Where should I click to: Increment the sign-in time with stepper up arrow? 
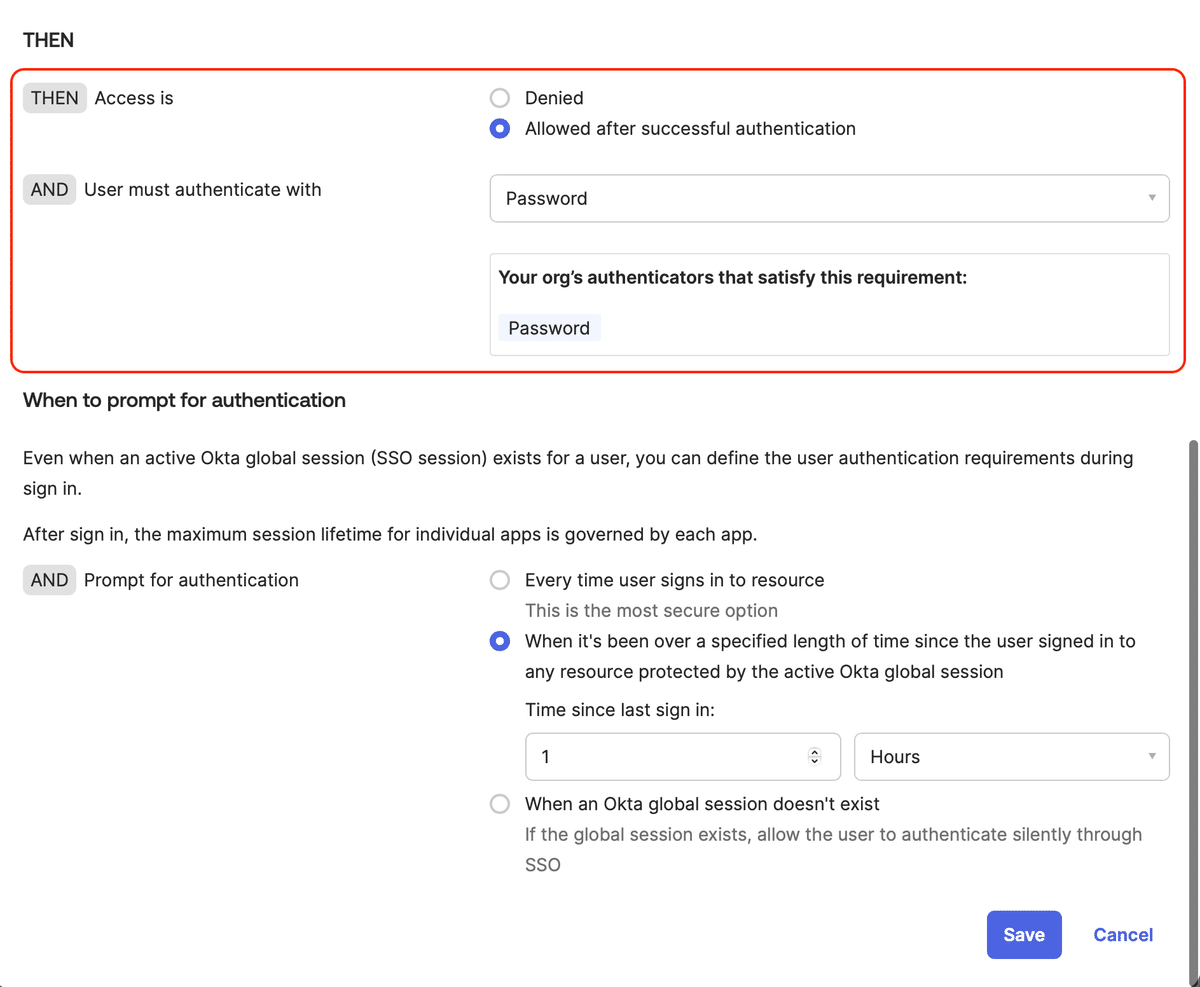813,751
